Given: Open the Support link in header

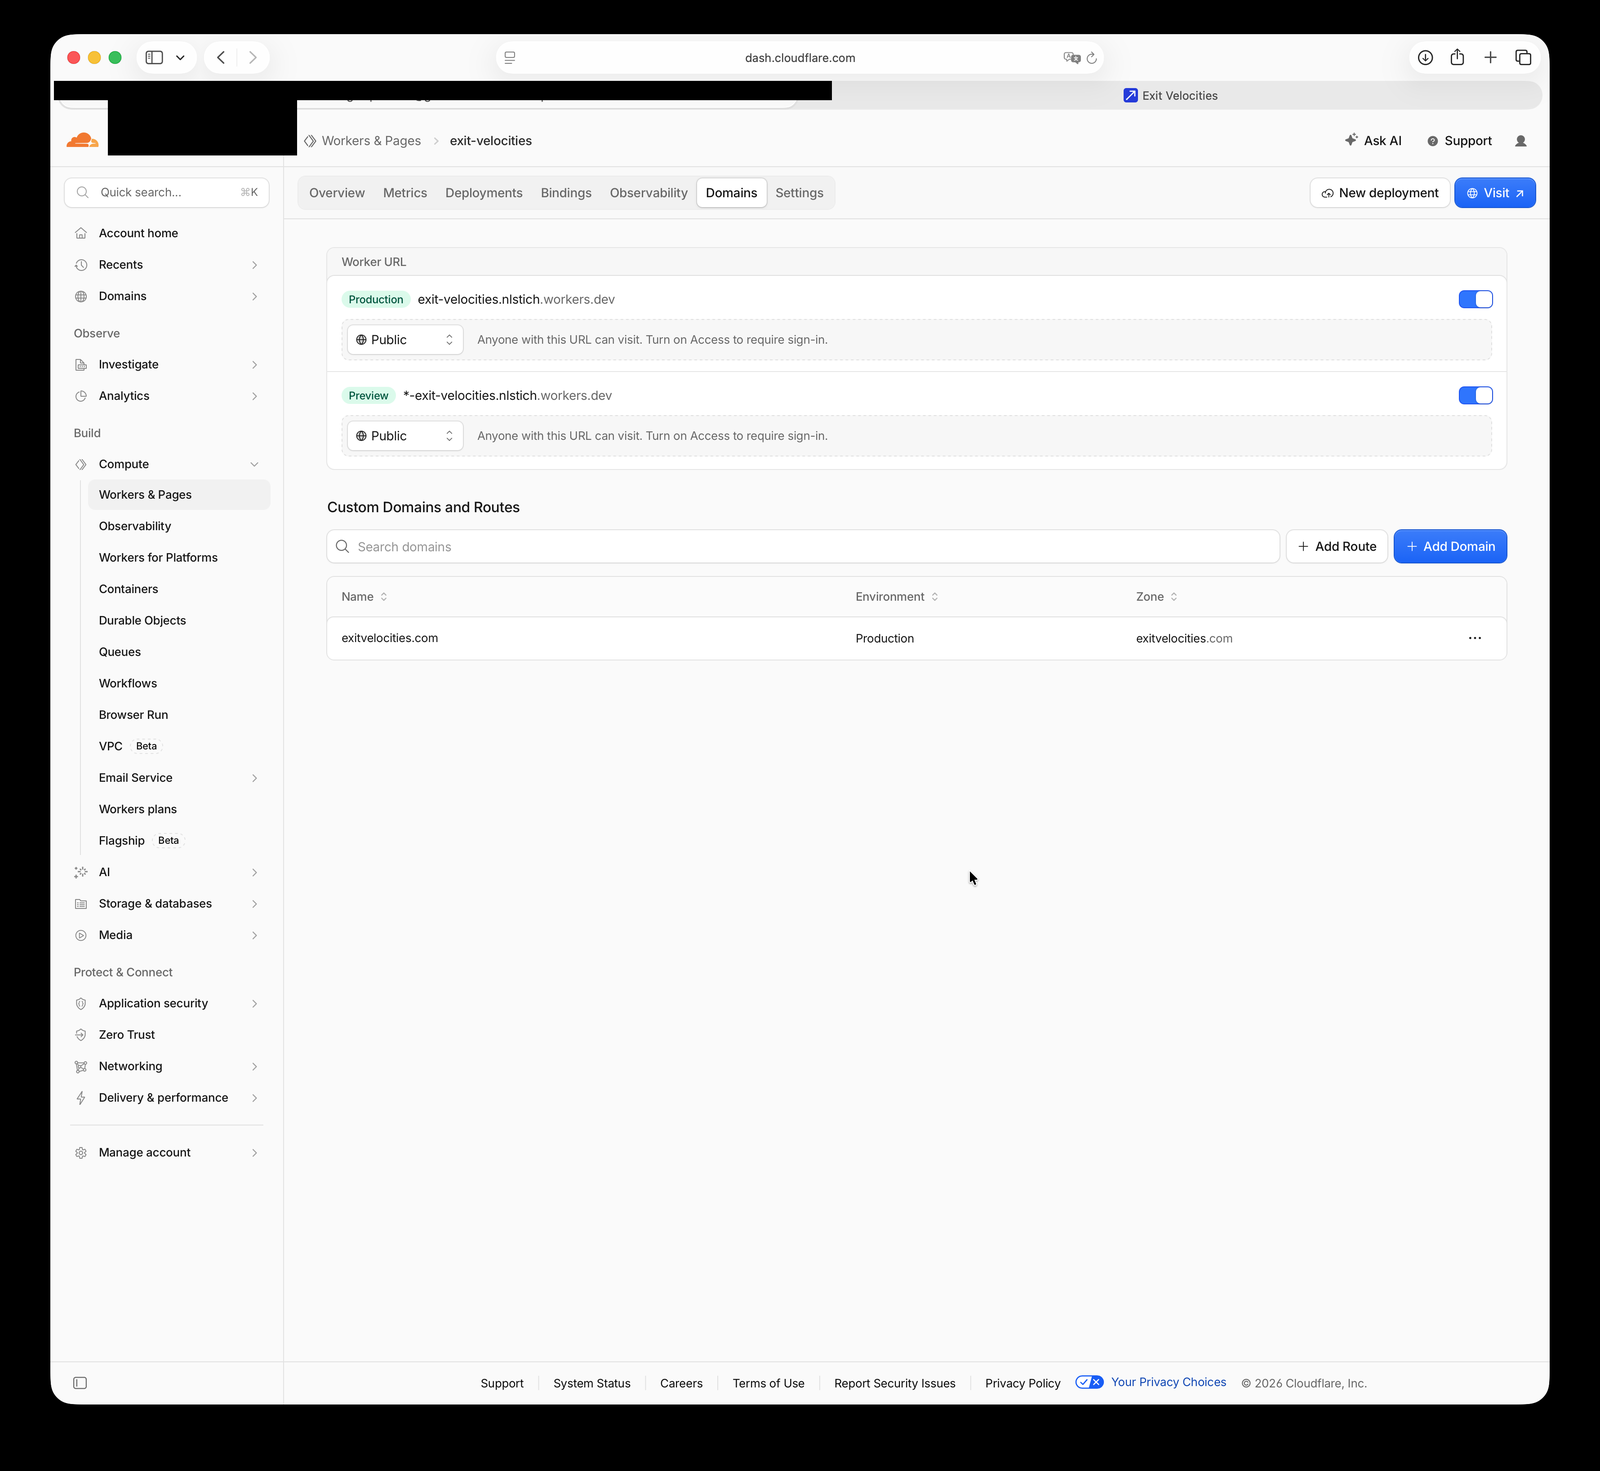Looking at the screenshot, I should point(1459,141).
